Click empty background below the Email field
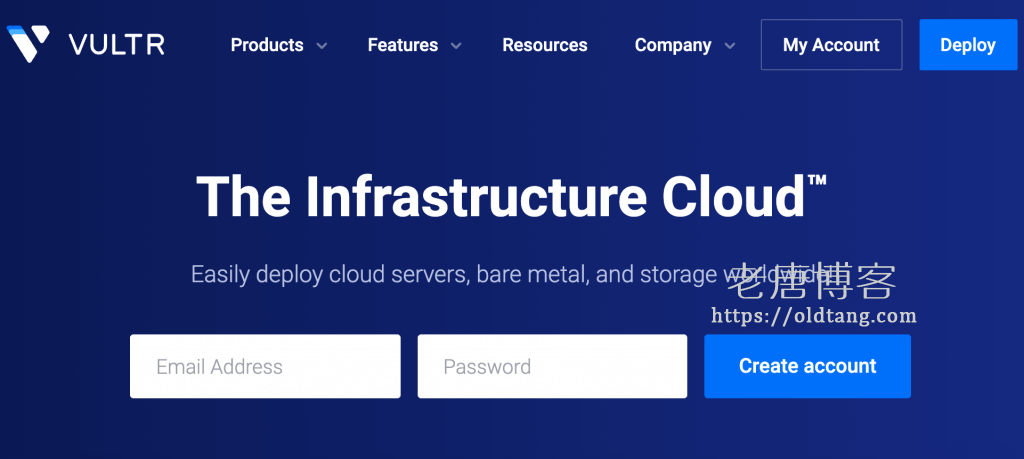The height and width of the screenshot is (459, 1024). [x=265, y=430]
